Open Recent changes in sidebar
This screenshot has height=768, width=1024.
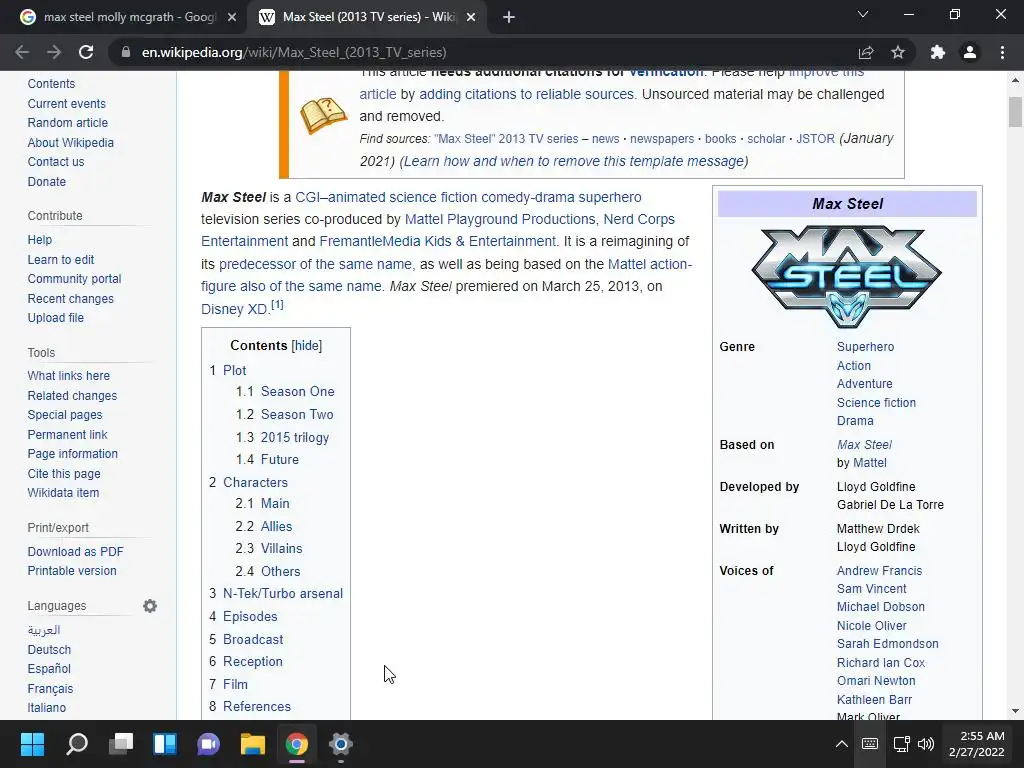71,299
